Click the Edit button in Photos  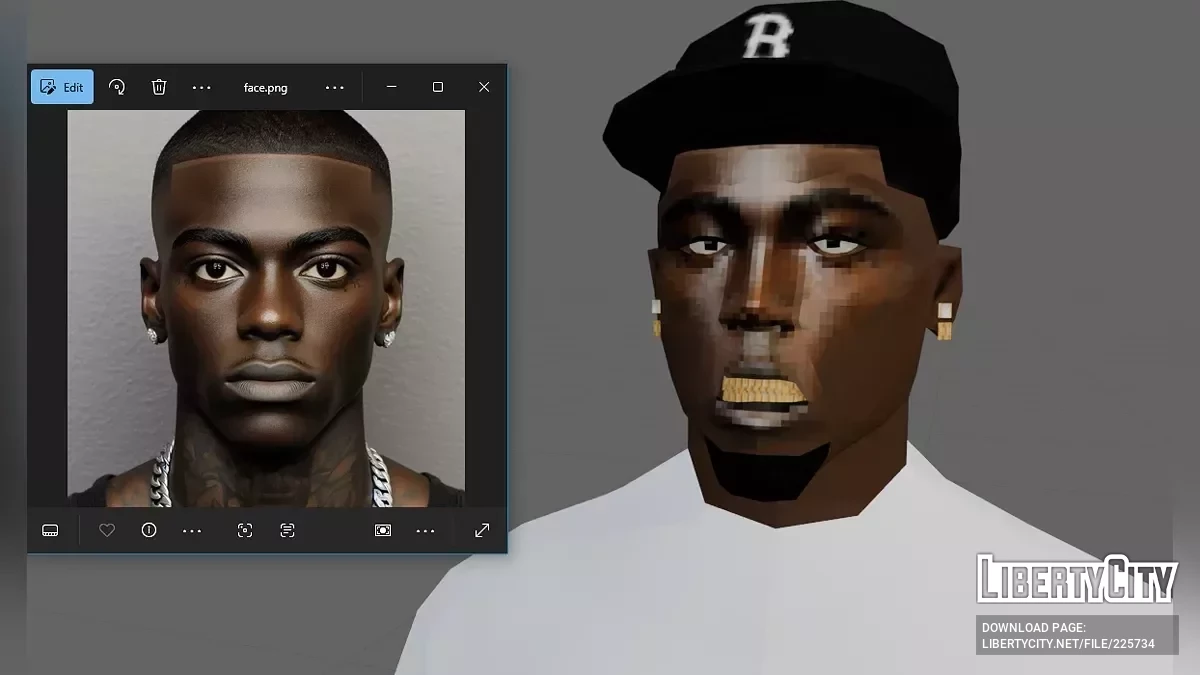click(x=62, y=87)
